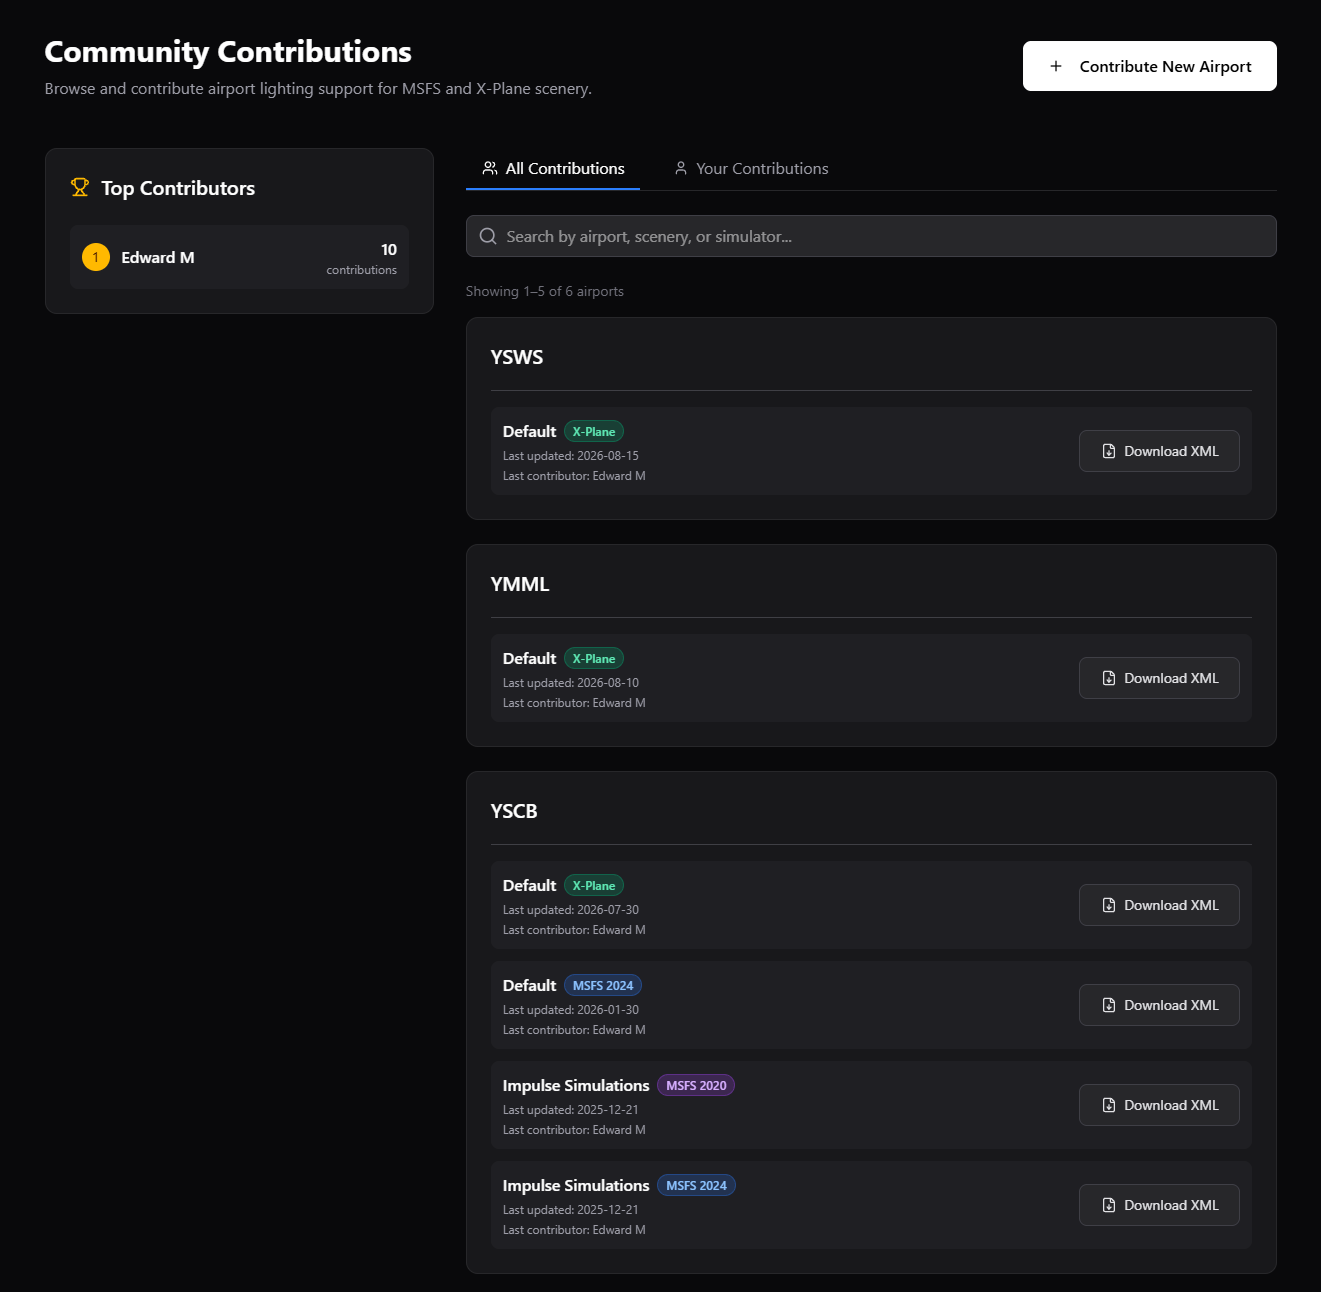
Task: Download XML for YSWS Default X-Plane
Action: tap(1159, 451)
